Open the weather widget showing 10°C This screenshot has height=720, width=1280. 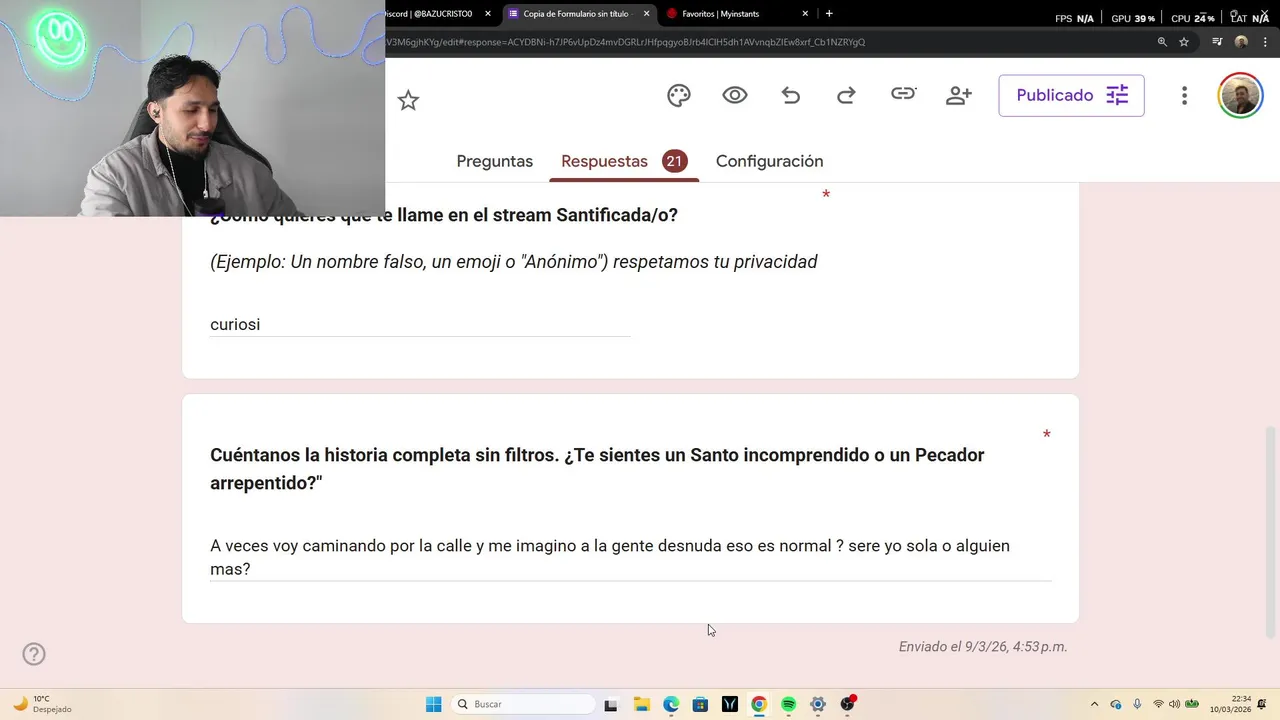coord(42,704)
